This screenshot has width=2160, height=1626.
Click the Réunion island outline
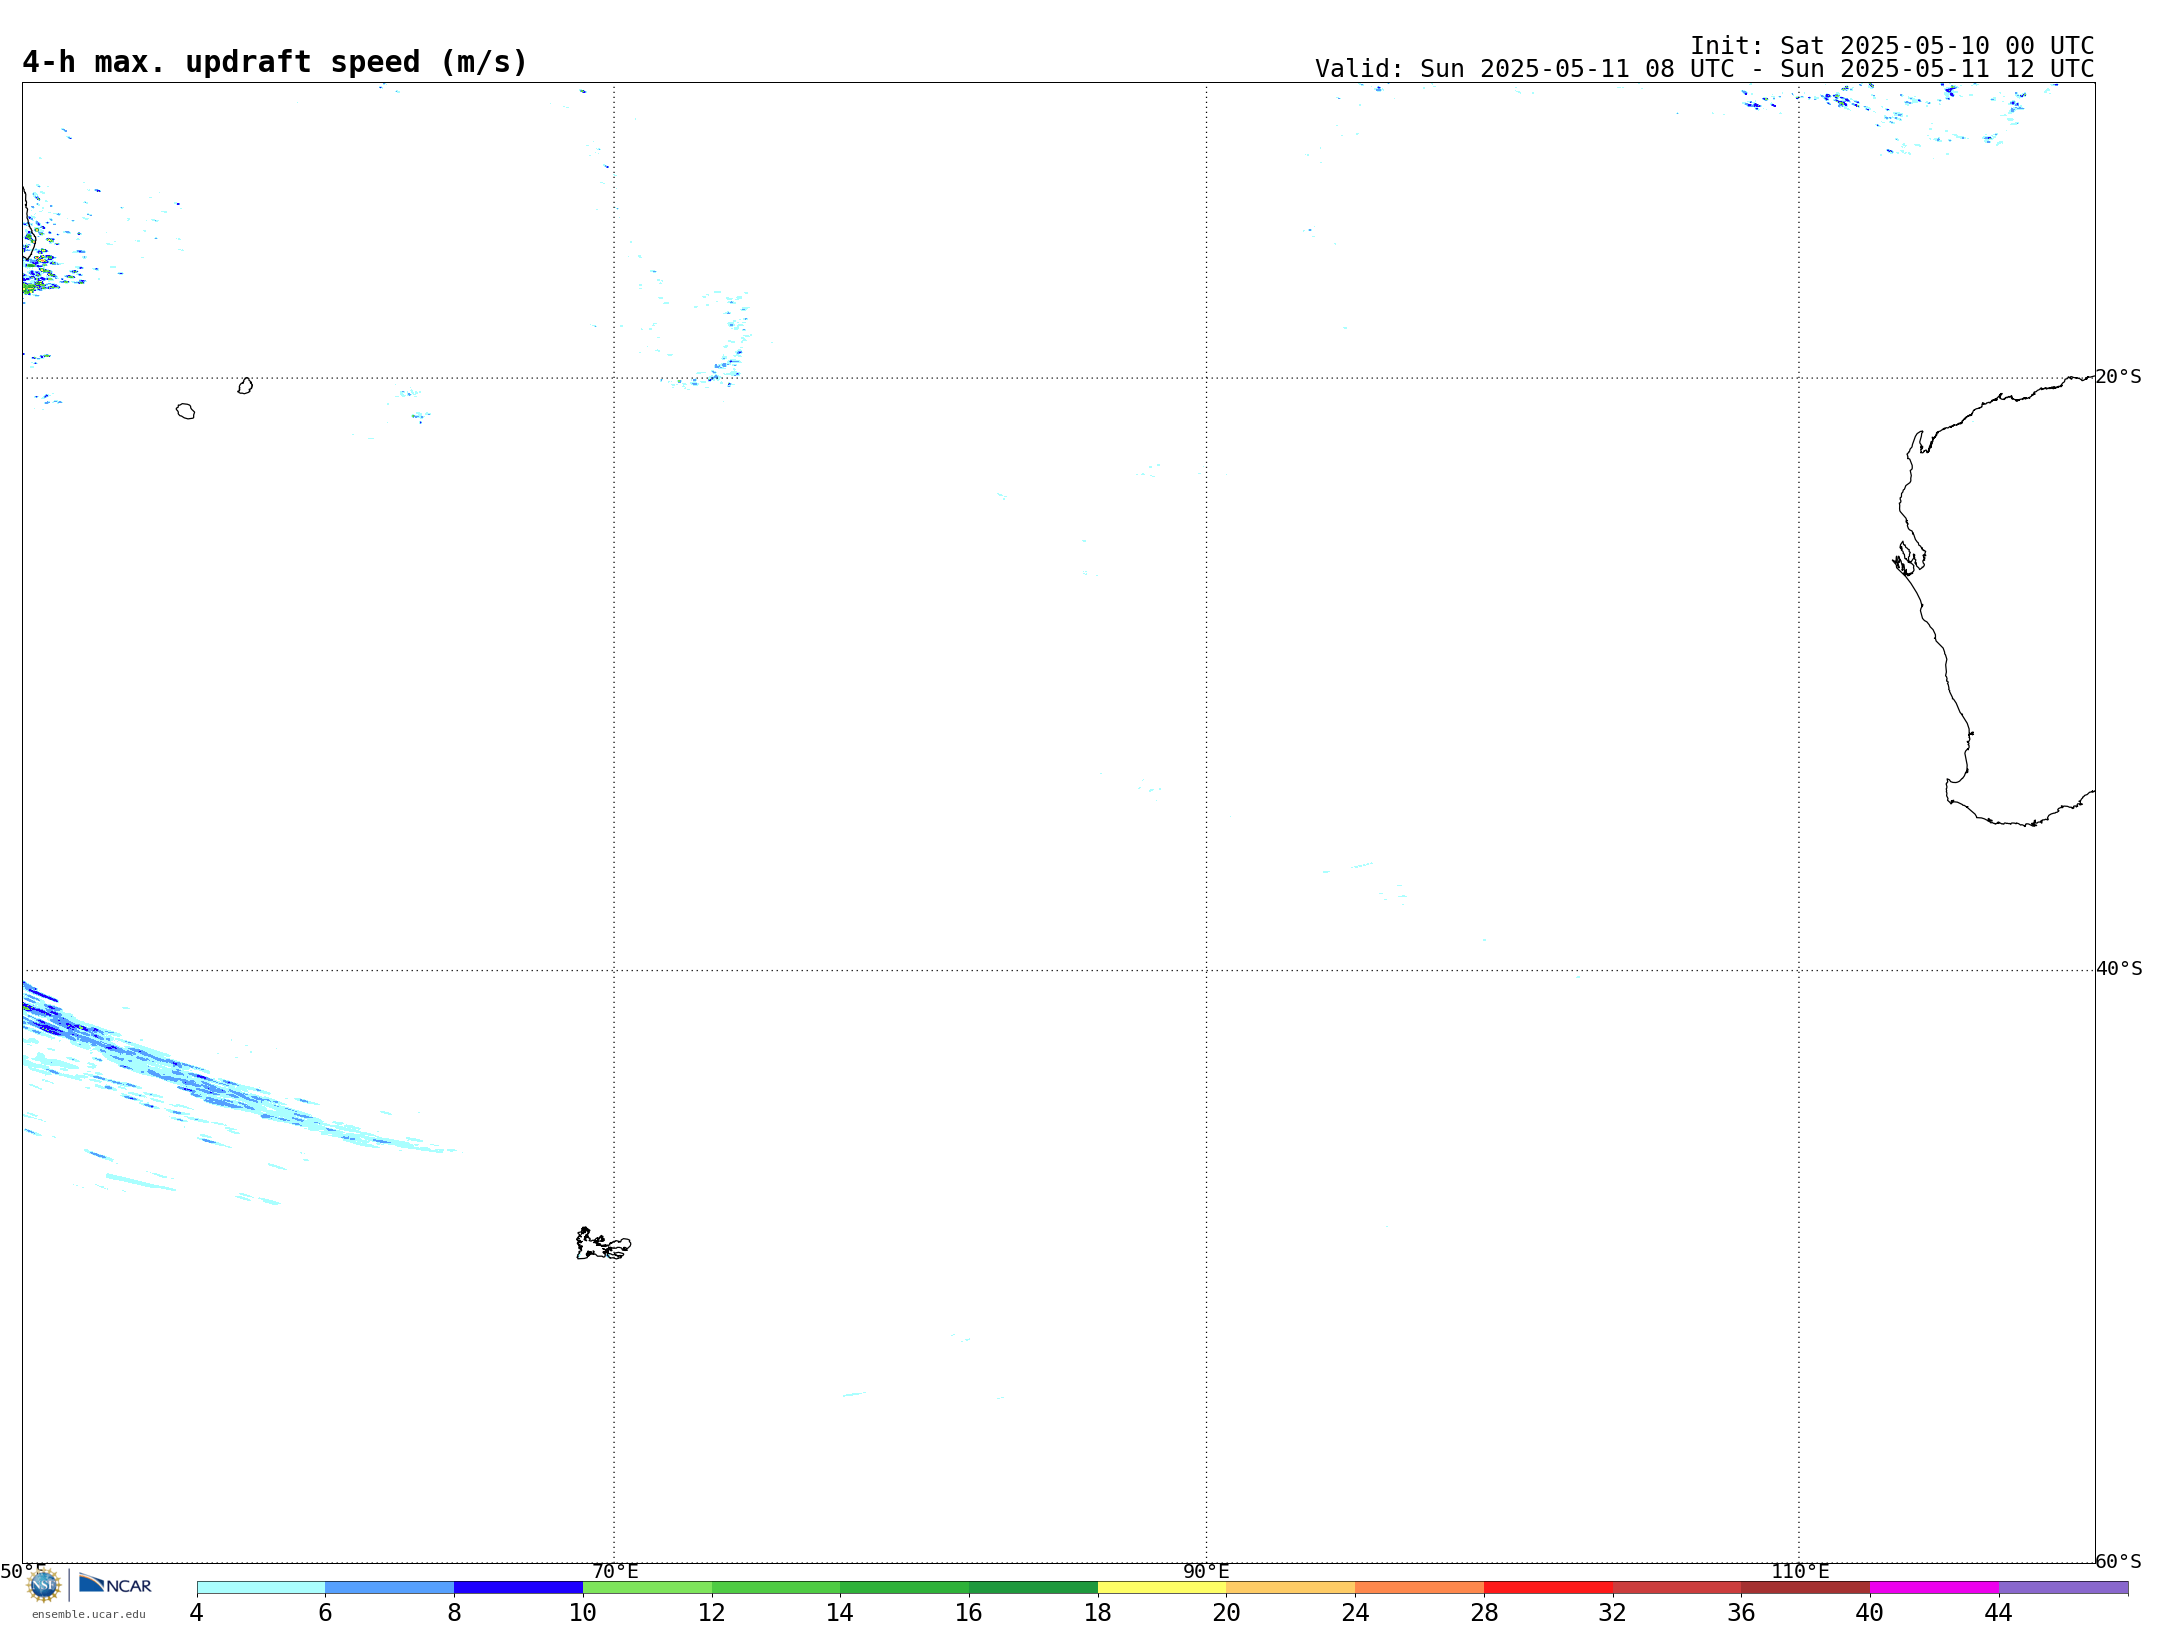(x=185, y=411)
